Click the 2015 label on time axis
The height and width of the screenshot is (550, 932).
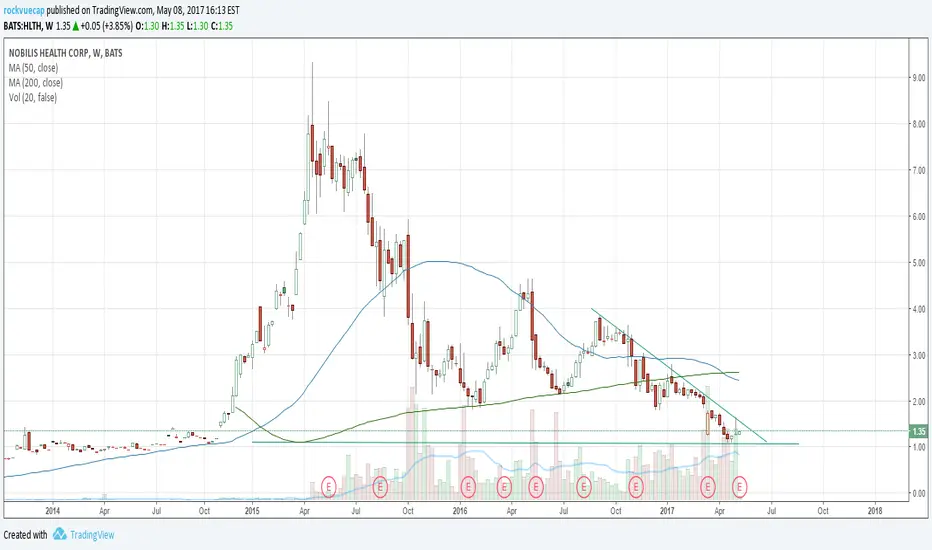[252, 510]
